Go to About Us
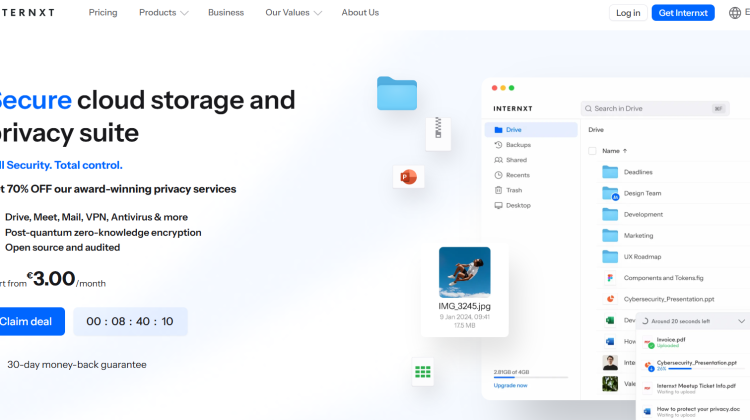The height and width of the screenshot is (420, 750). [360, 12]
